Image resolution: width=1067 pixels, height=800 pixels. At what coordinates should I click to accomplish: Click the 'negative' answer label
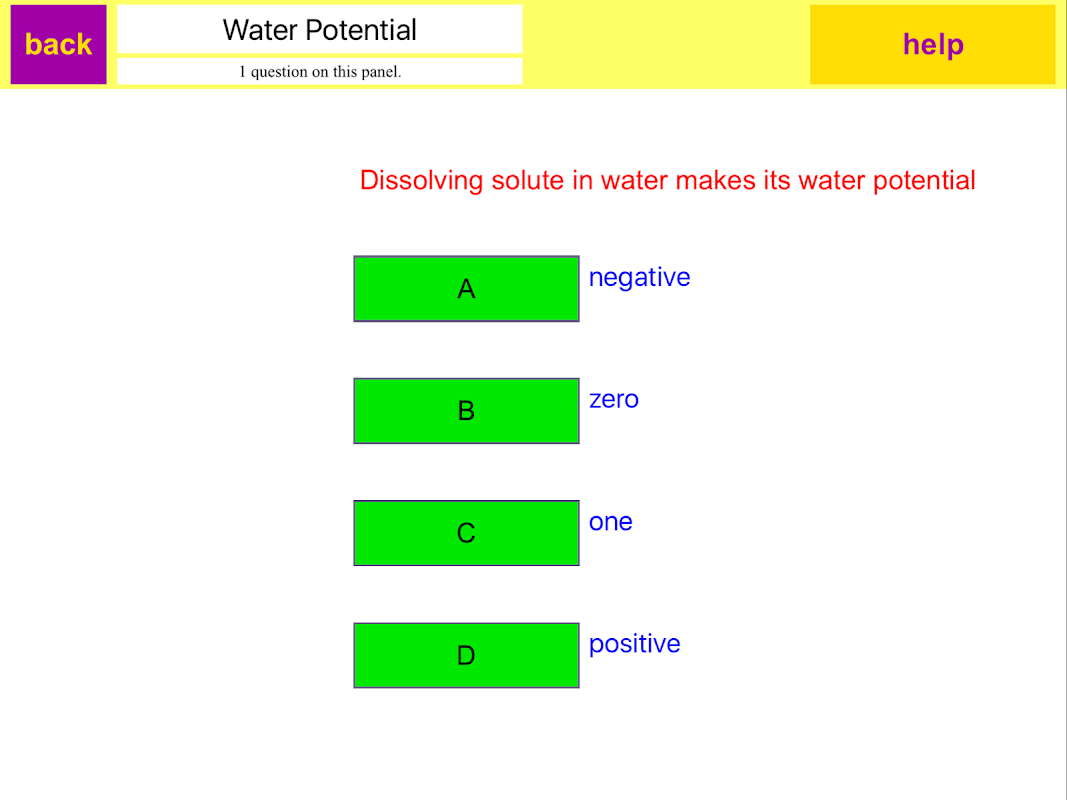tap(639, 277)
